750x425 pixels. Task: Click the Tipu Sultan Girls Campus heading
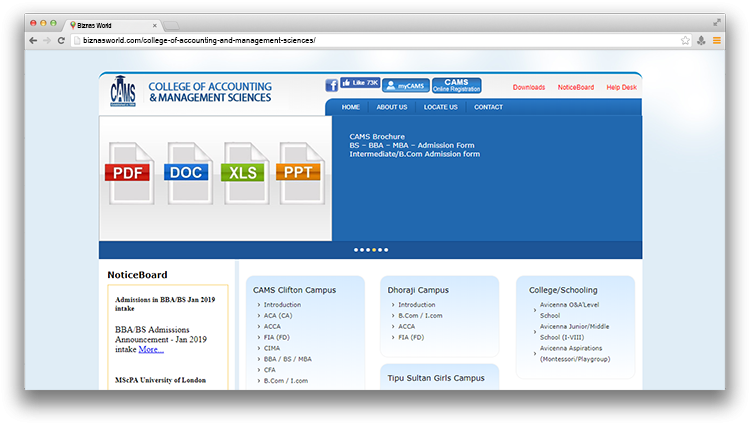[x=436, y=378]
